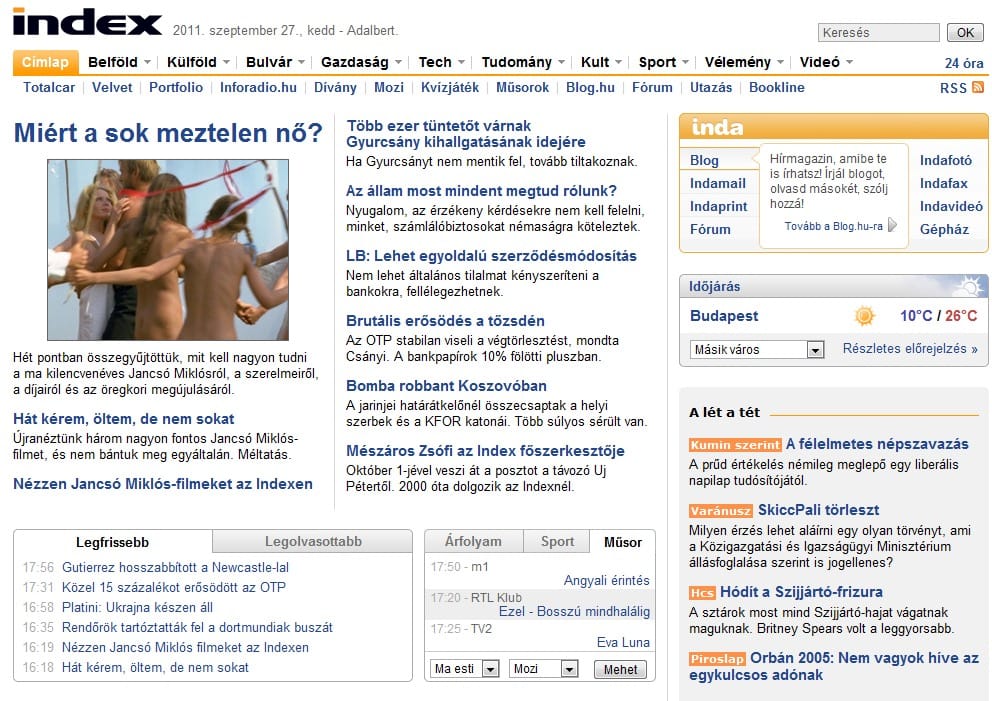Open the Portfolio link
This screenshot has height=701, width=992.
coord(176,87)
